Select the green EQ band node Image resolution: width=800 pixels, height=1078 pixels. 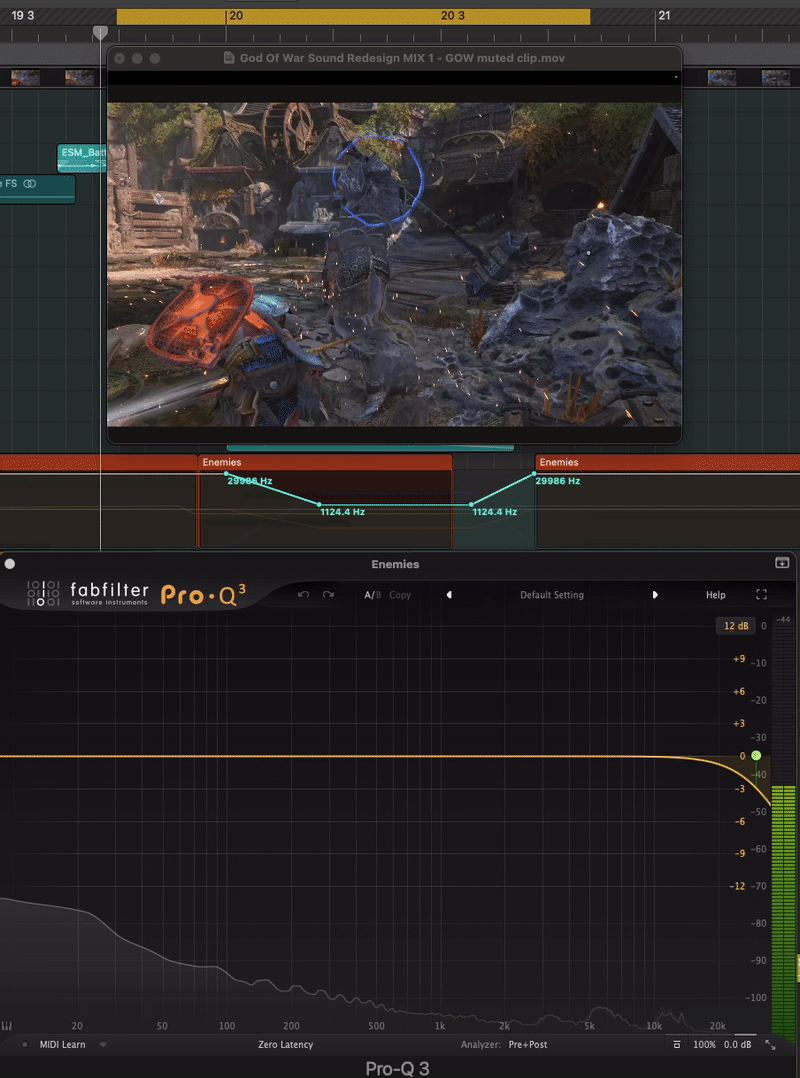pyautogui.click(x=756, y=756)
